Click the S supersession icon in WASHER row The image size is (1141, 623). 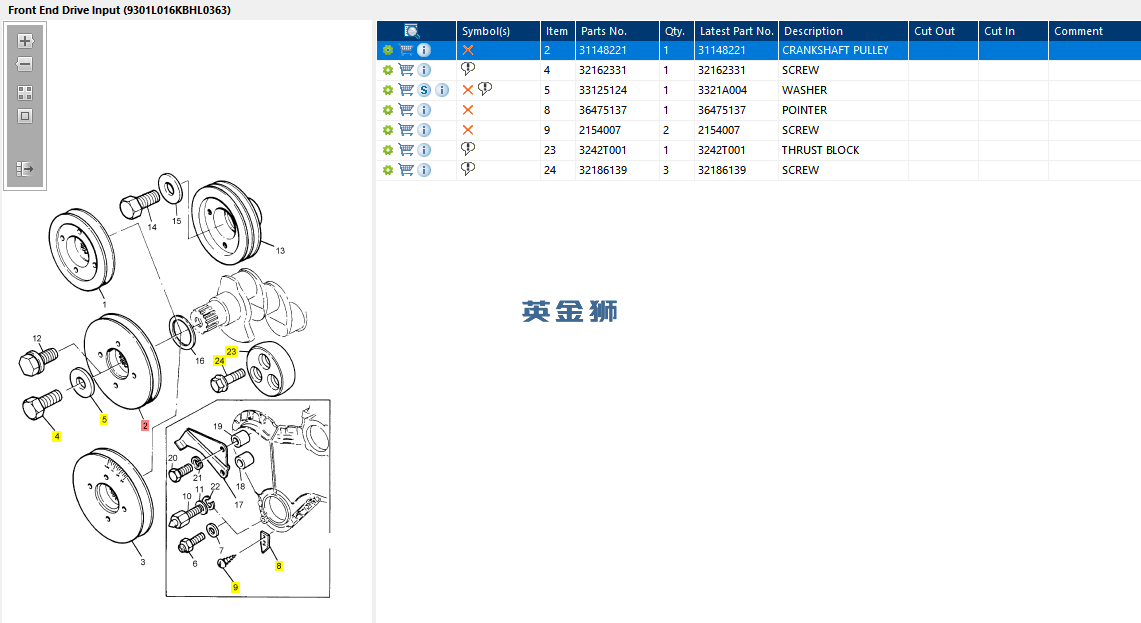tap(424, 90)
